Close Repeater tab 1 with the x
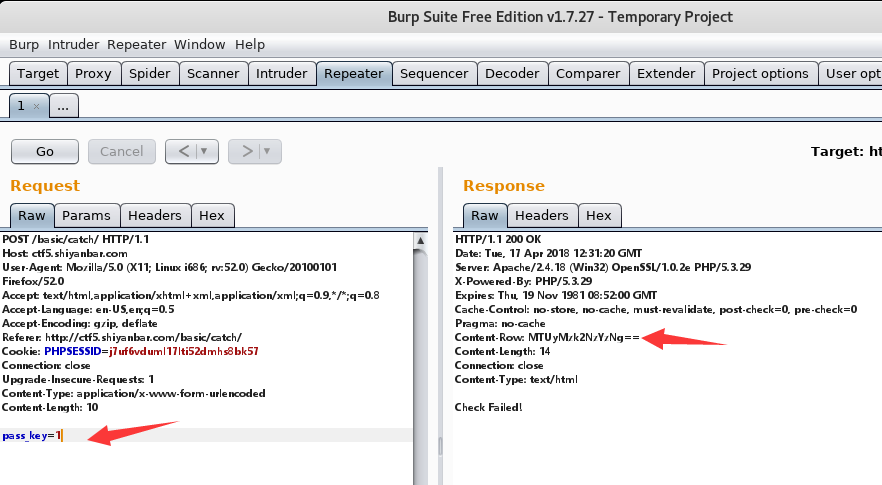 tap(37, 106)
